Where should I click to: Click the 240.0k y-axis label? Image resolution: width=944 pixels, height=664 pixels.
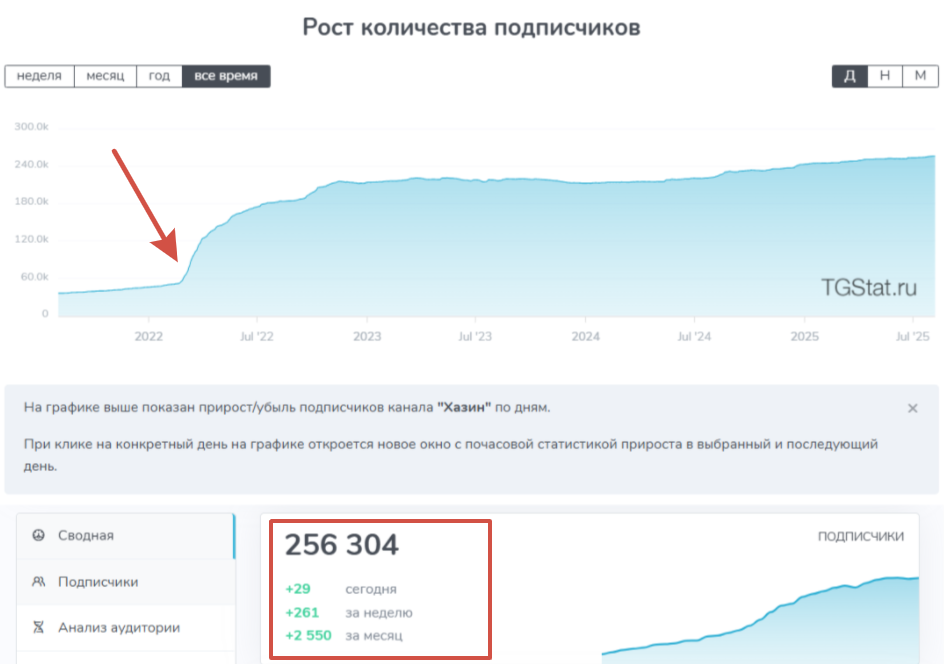coord(31,164)
